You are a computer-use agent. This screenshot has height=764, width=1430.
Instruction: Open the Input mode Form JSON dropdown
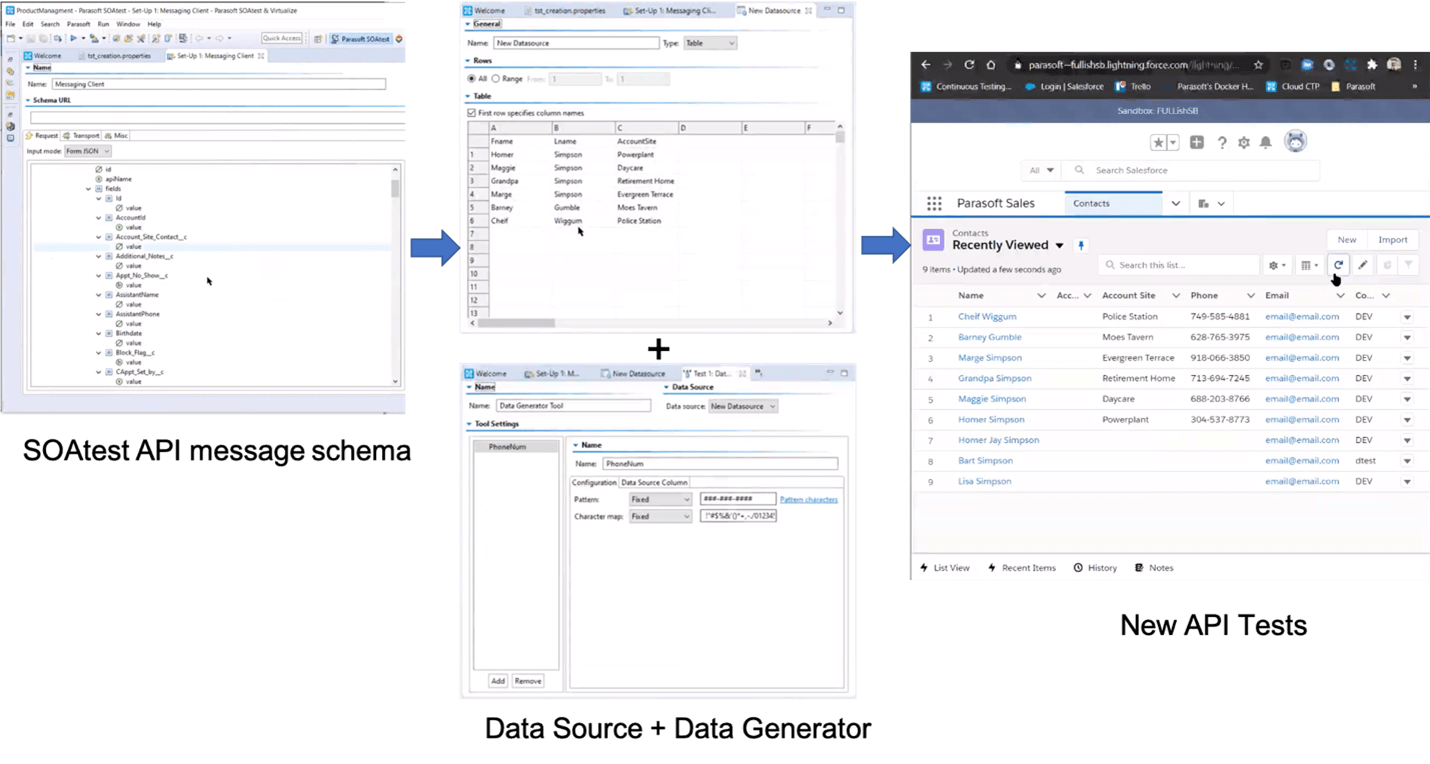coord(88,151)
